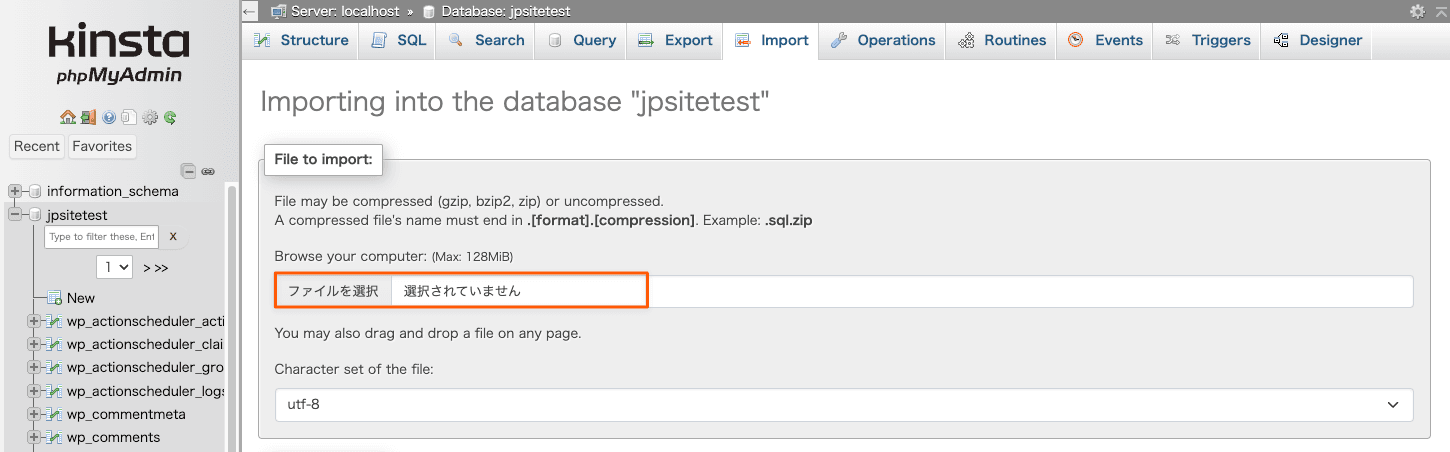Expand the wp_actionscheduler_clai table node
The width and height of the screenshot is (1450, 452).
coord(35,344)
